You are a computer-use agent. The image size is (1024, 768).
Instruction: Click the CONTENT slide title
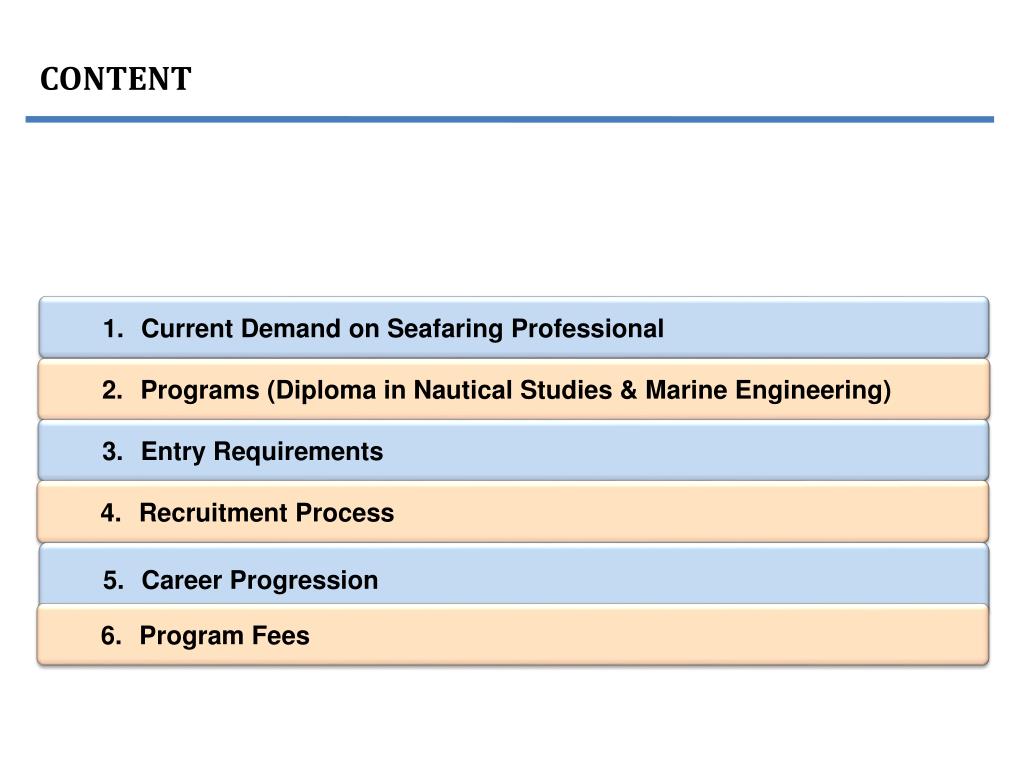tap(116, 79)
